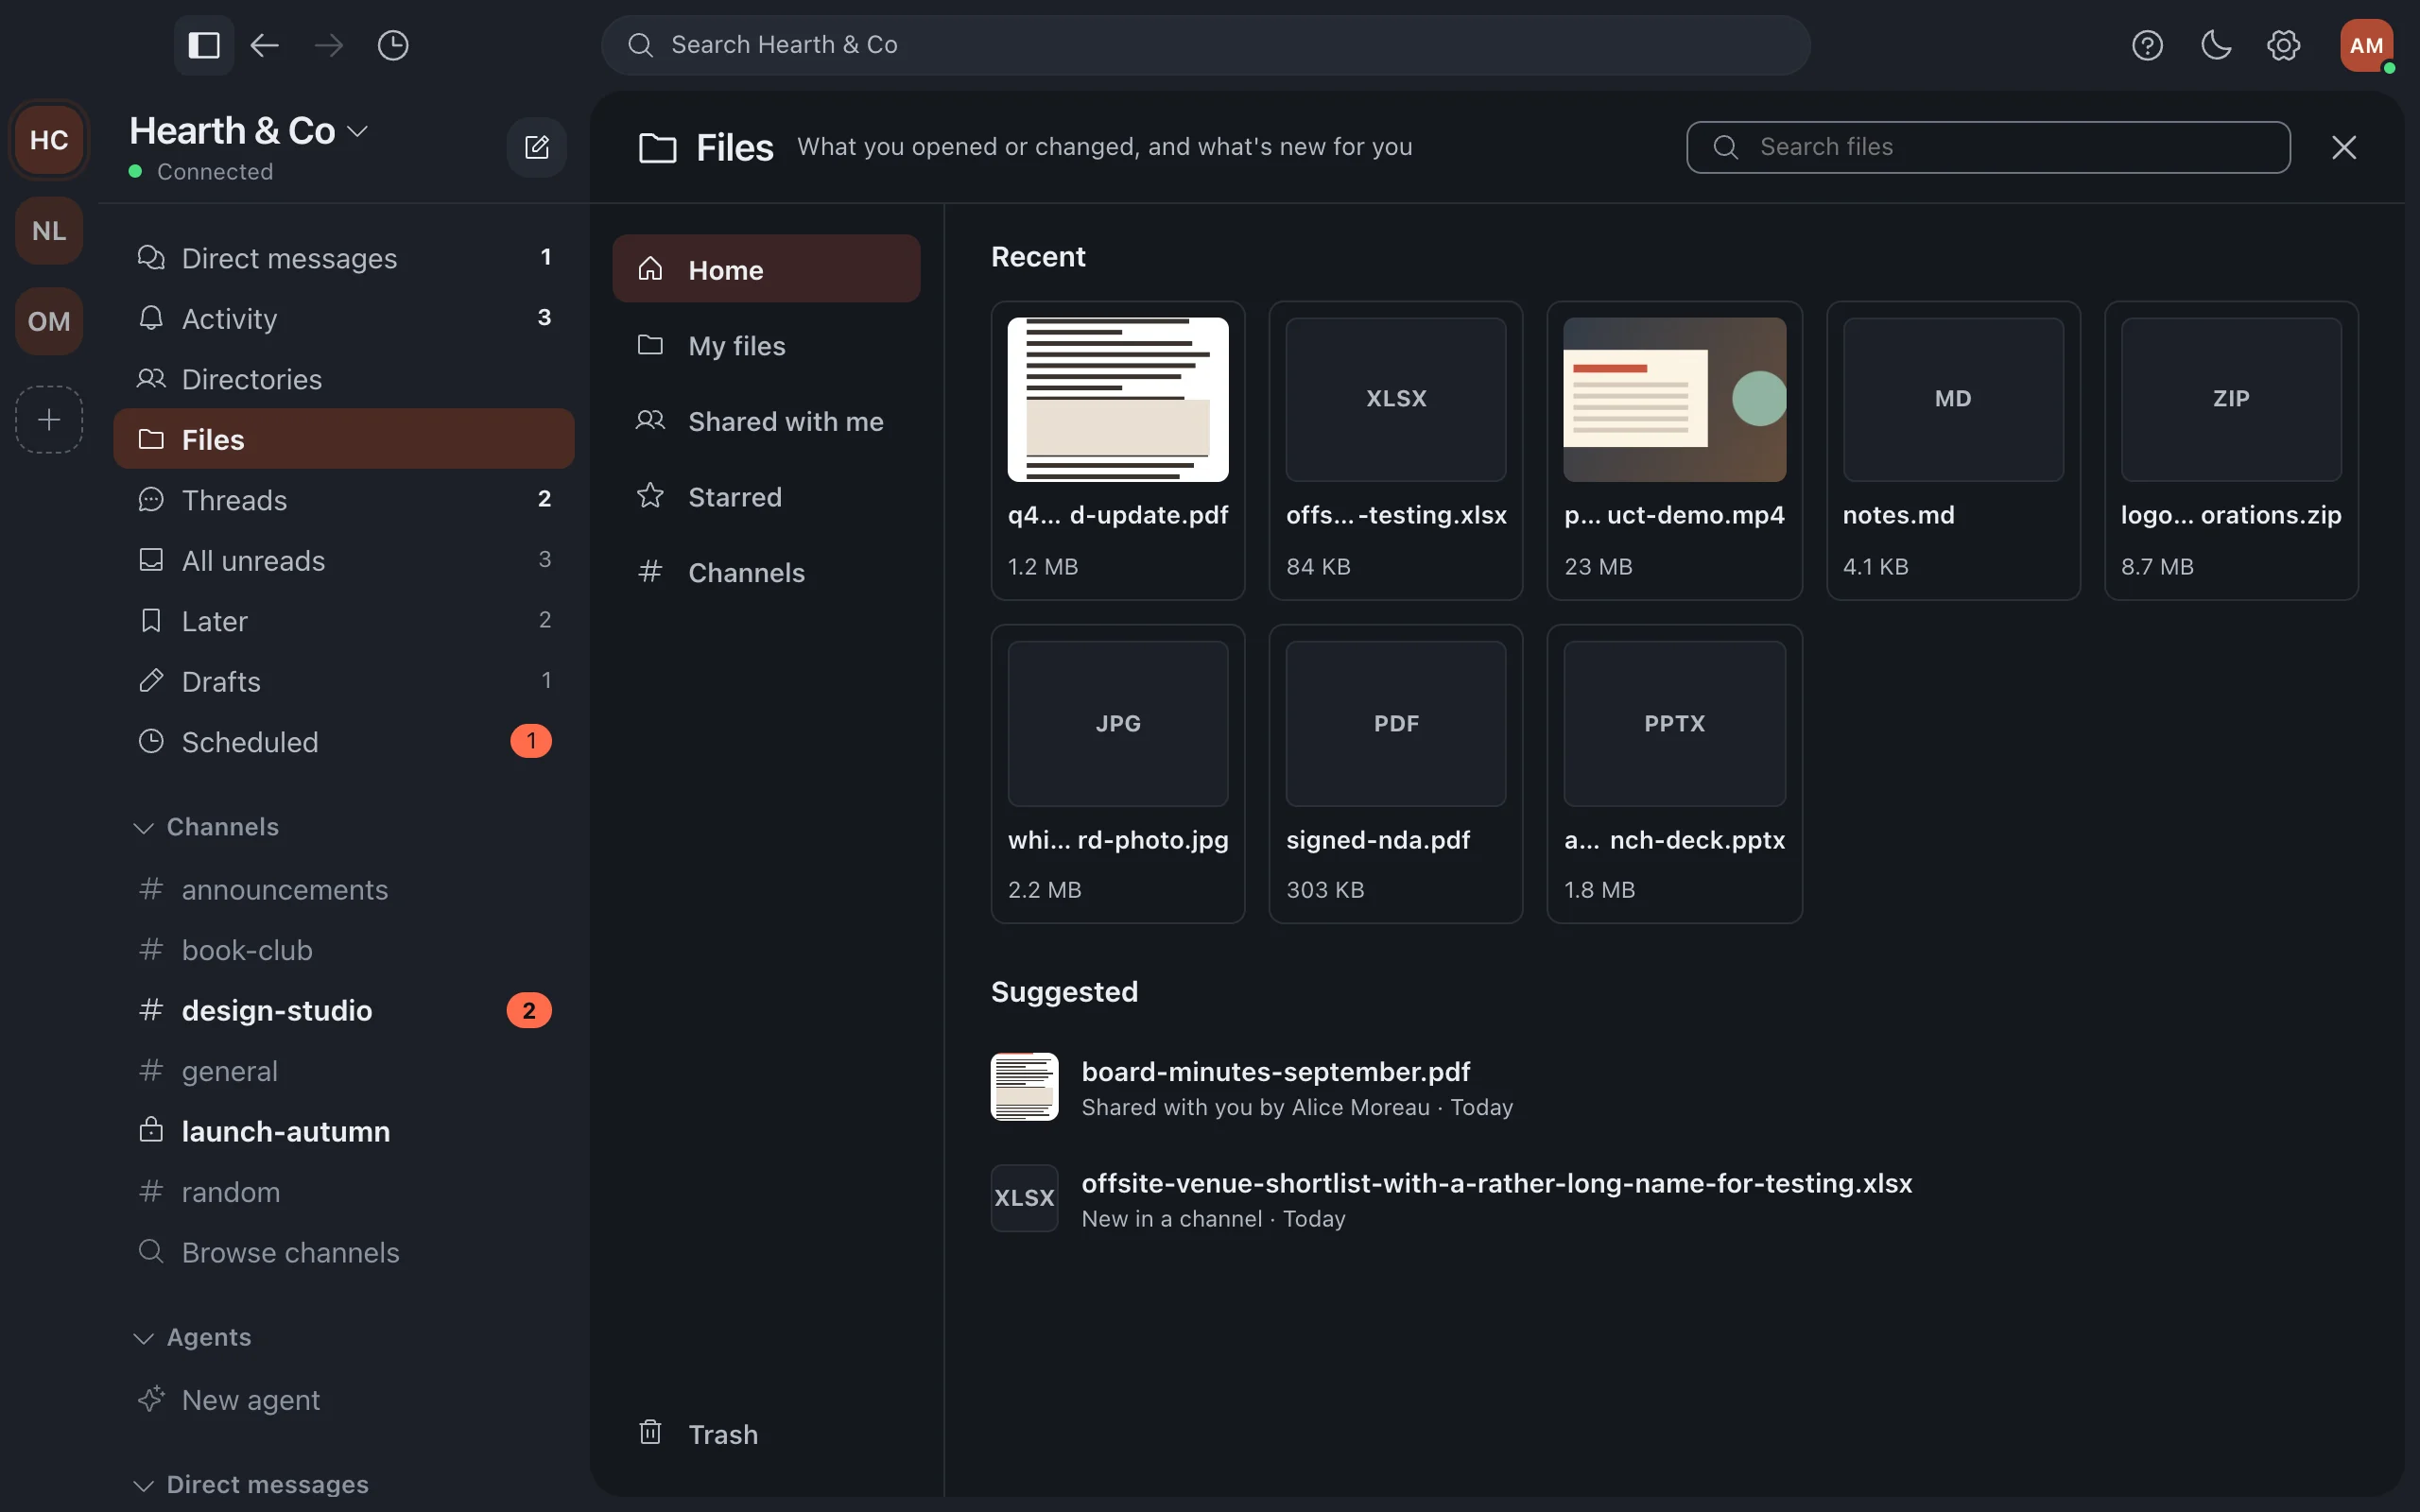Image resolution: width=2420 pixels, height=1512 pixels.
Task: Collapse the Direct messages section at the bottom
Action: tap(251, 1484)
